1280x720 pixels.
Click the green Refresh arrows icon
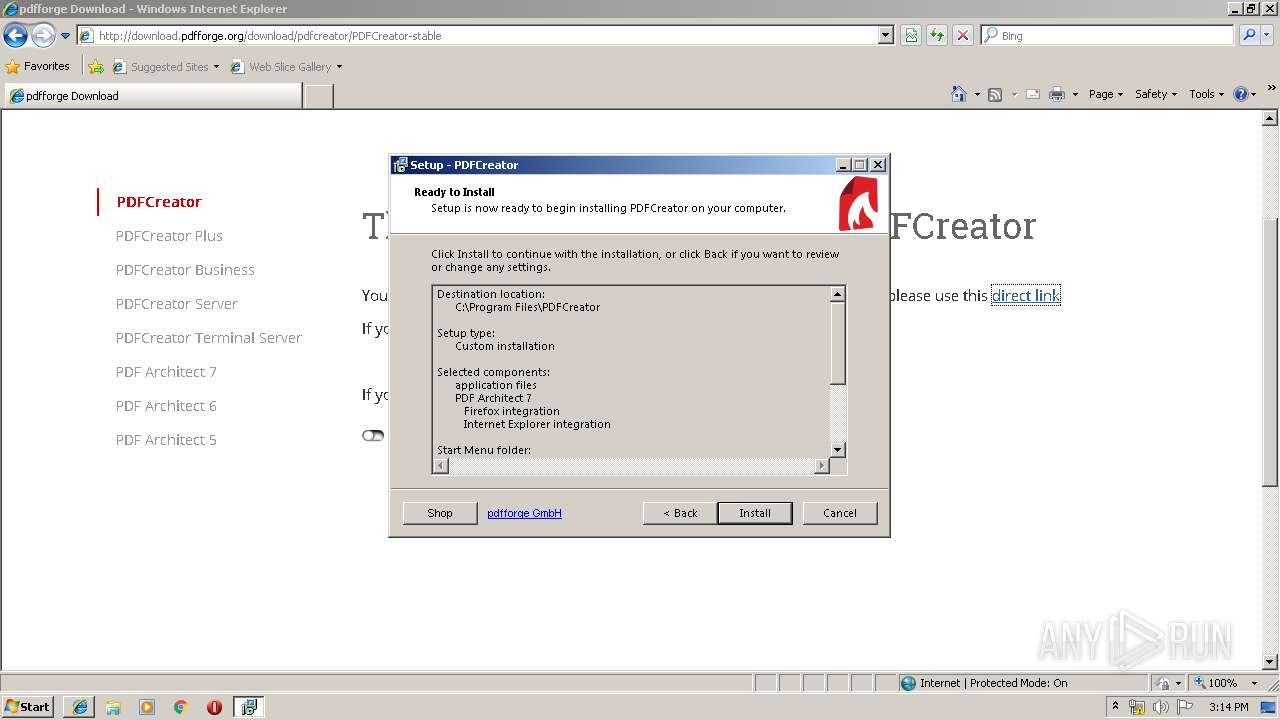coord(937,35)
